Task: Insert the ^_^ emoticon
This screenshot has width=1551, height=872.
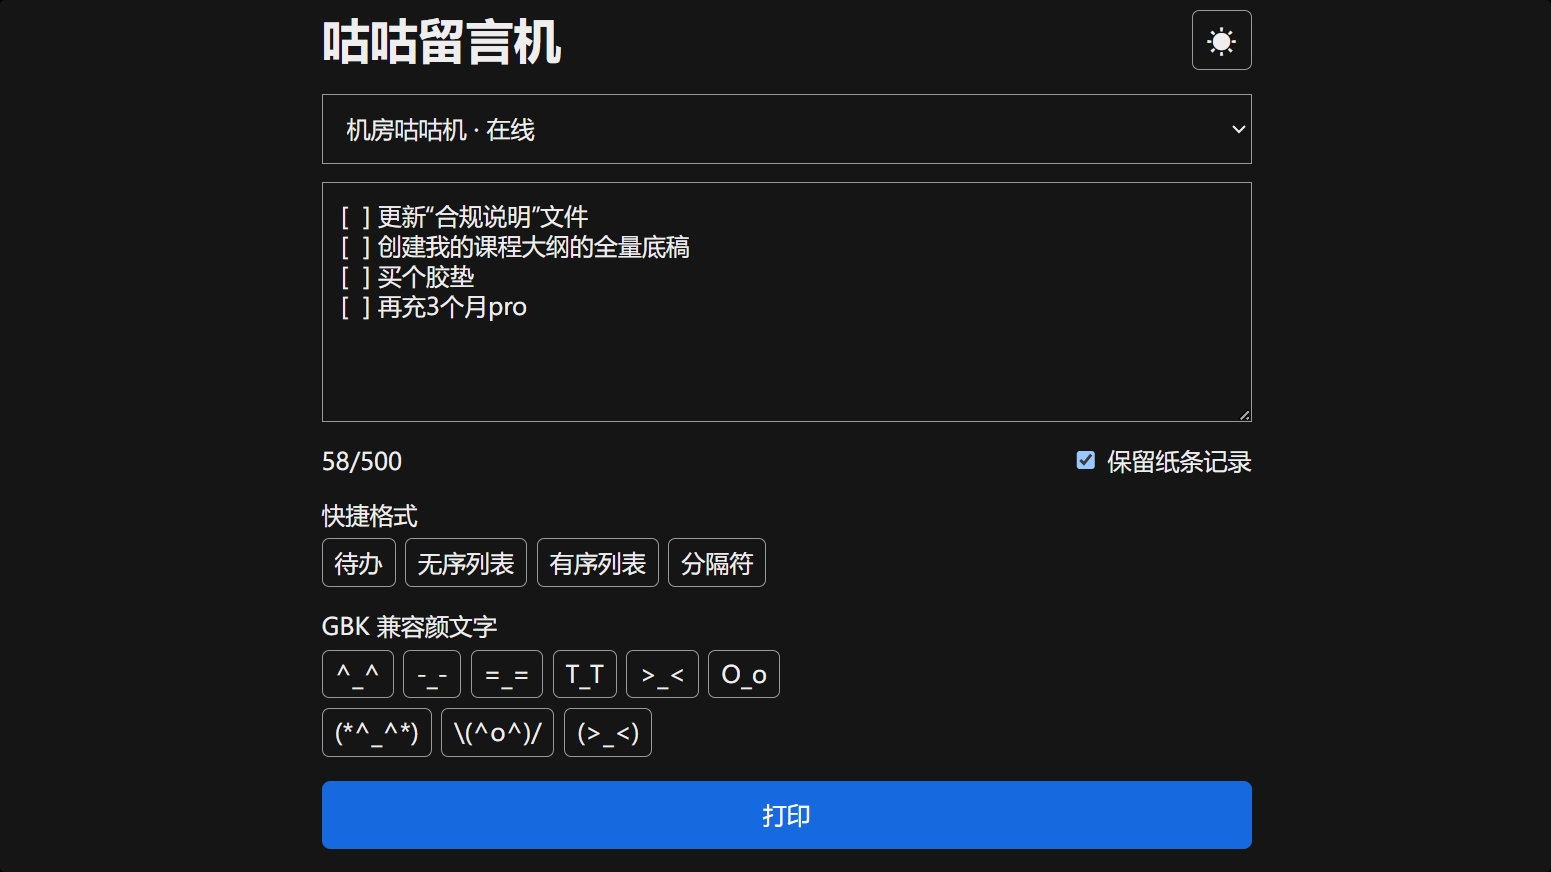Action: click(357, 674)
